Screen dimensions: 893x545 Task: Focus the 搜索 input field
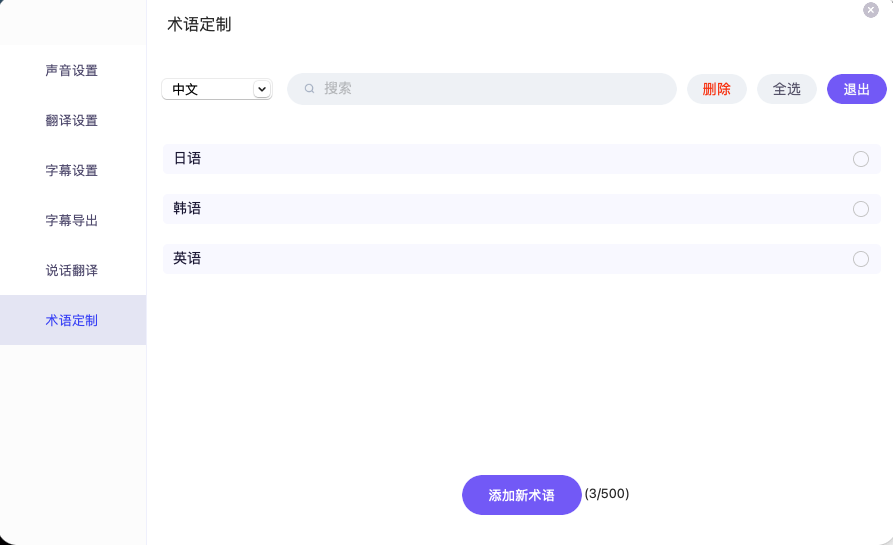coord(490,89)
